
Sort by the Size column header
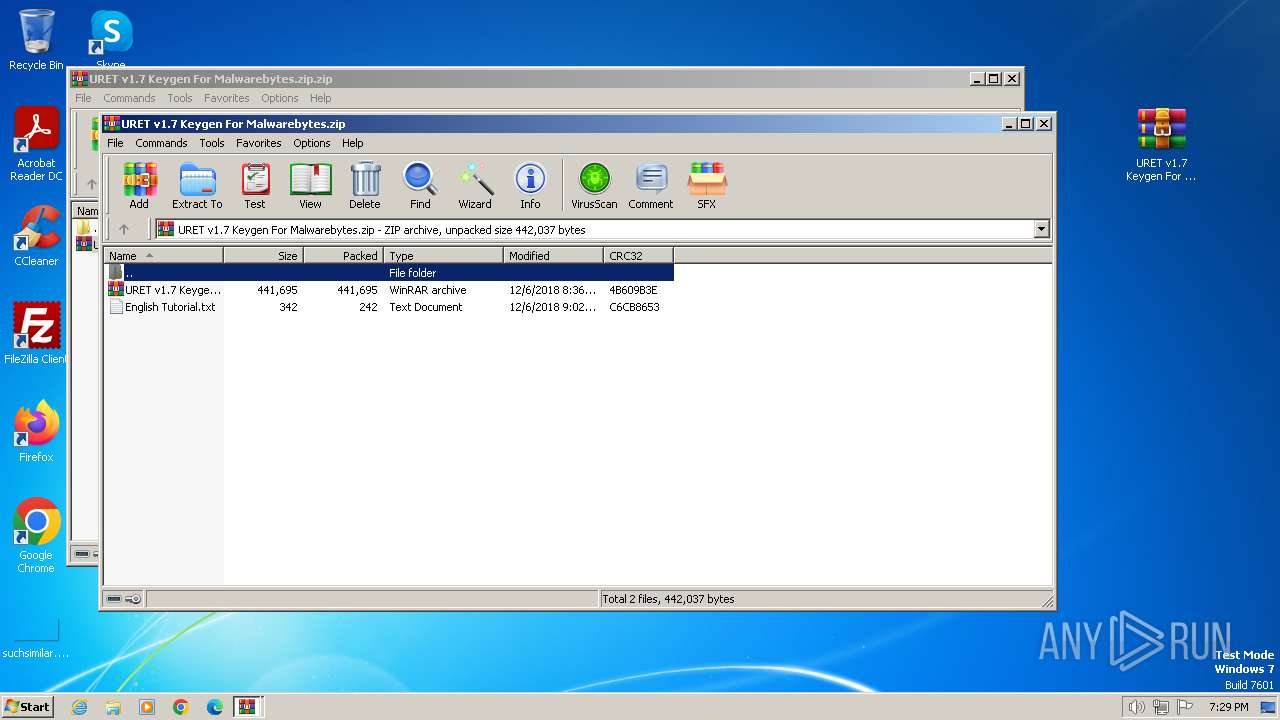(x=264, y=256)
